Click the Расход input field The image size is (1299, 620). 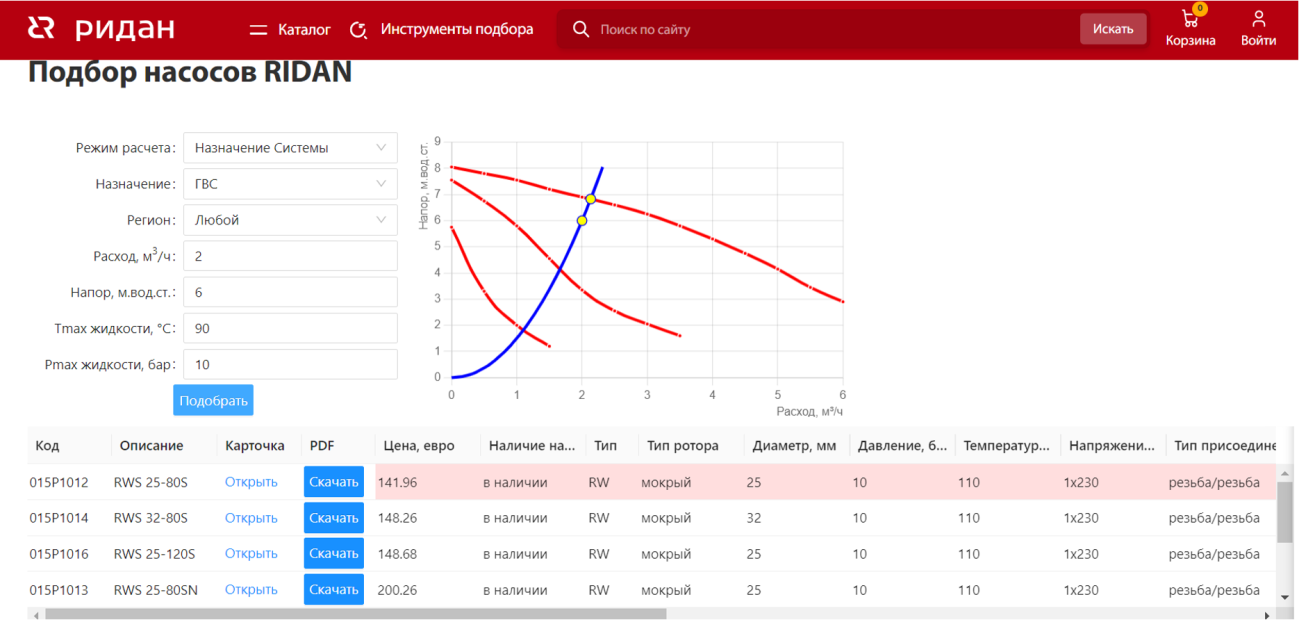pyautogui.click(x=290, y=256)
